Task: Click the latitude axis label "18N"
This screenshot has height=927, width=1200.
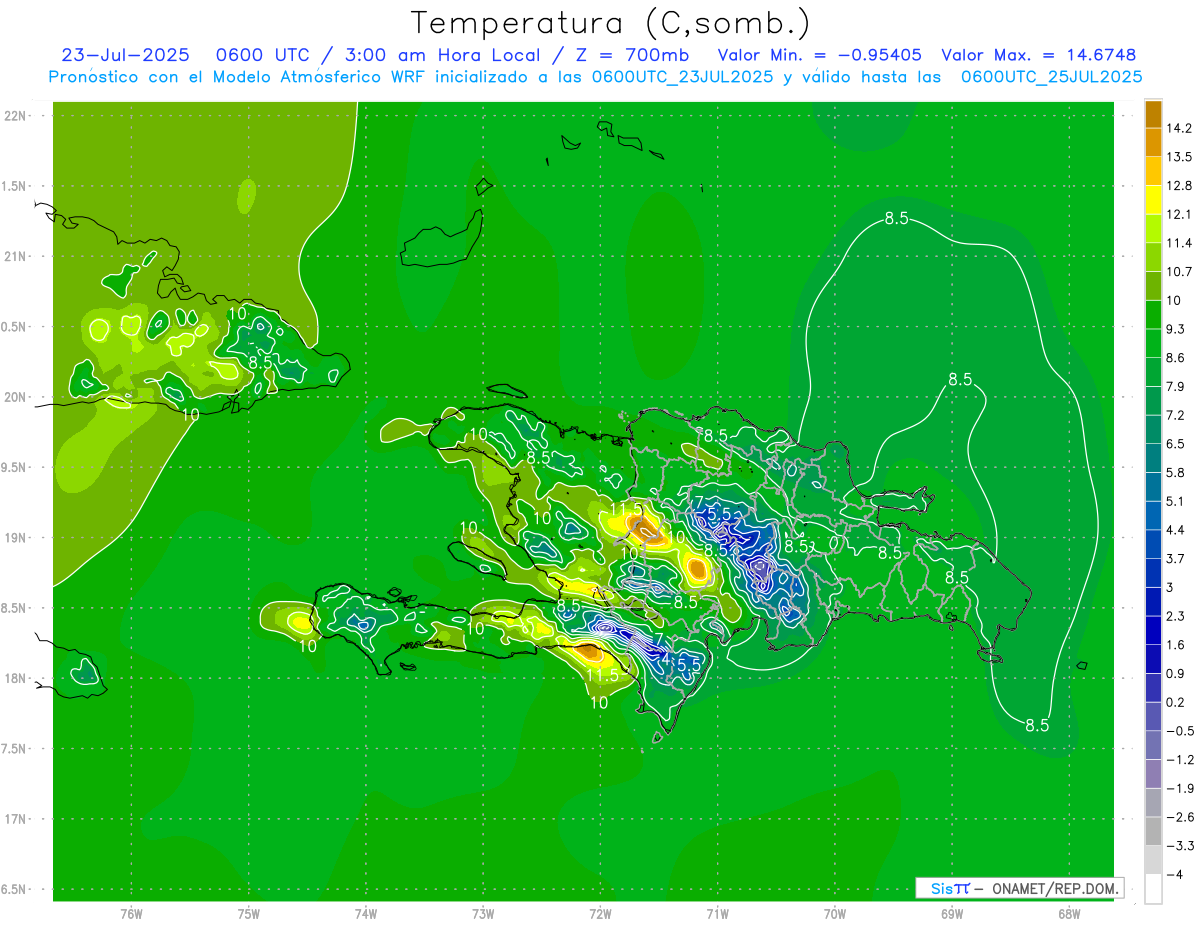Action: 16,679
